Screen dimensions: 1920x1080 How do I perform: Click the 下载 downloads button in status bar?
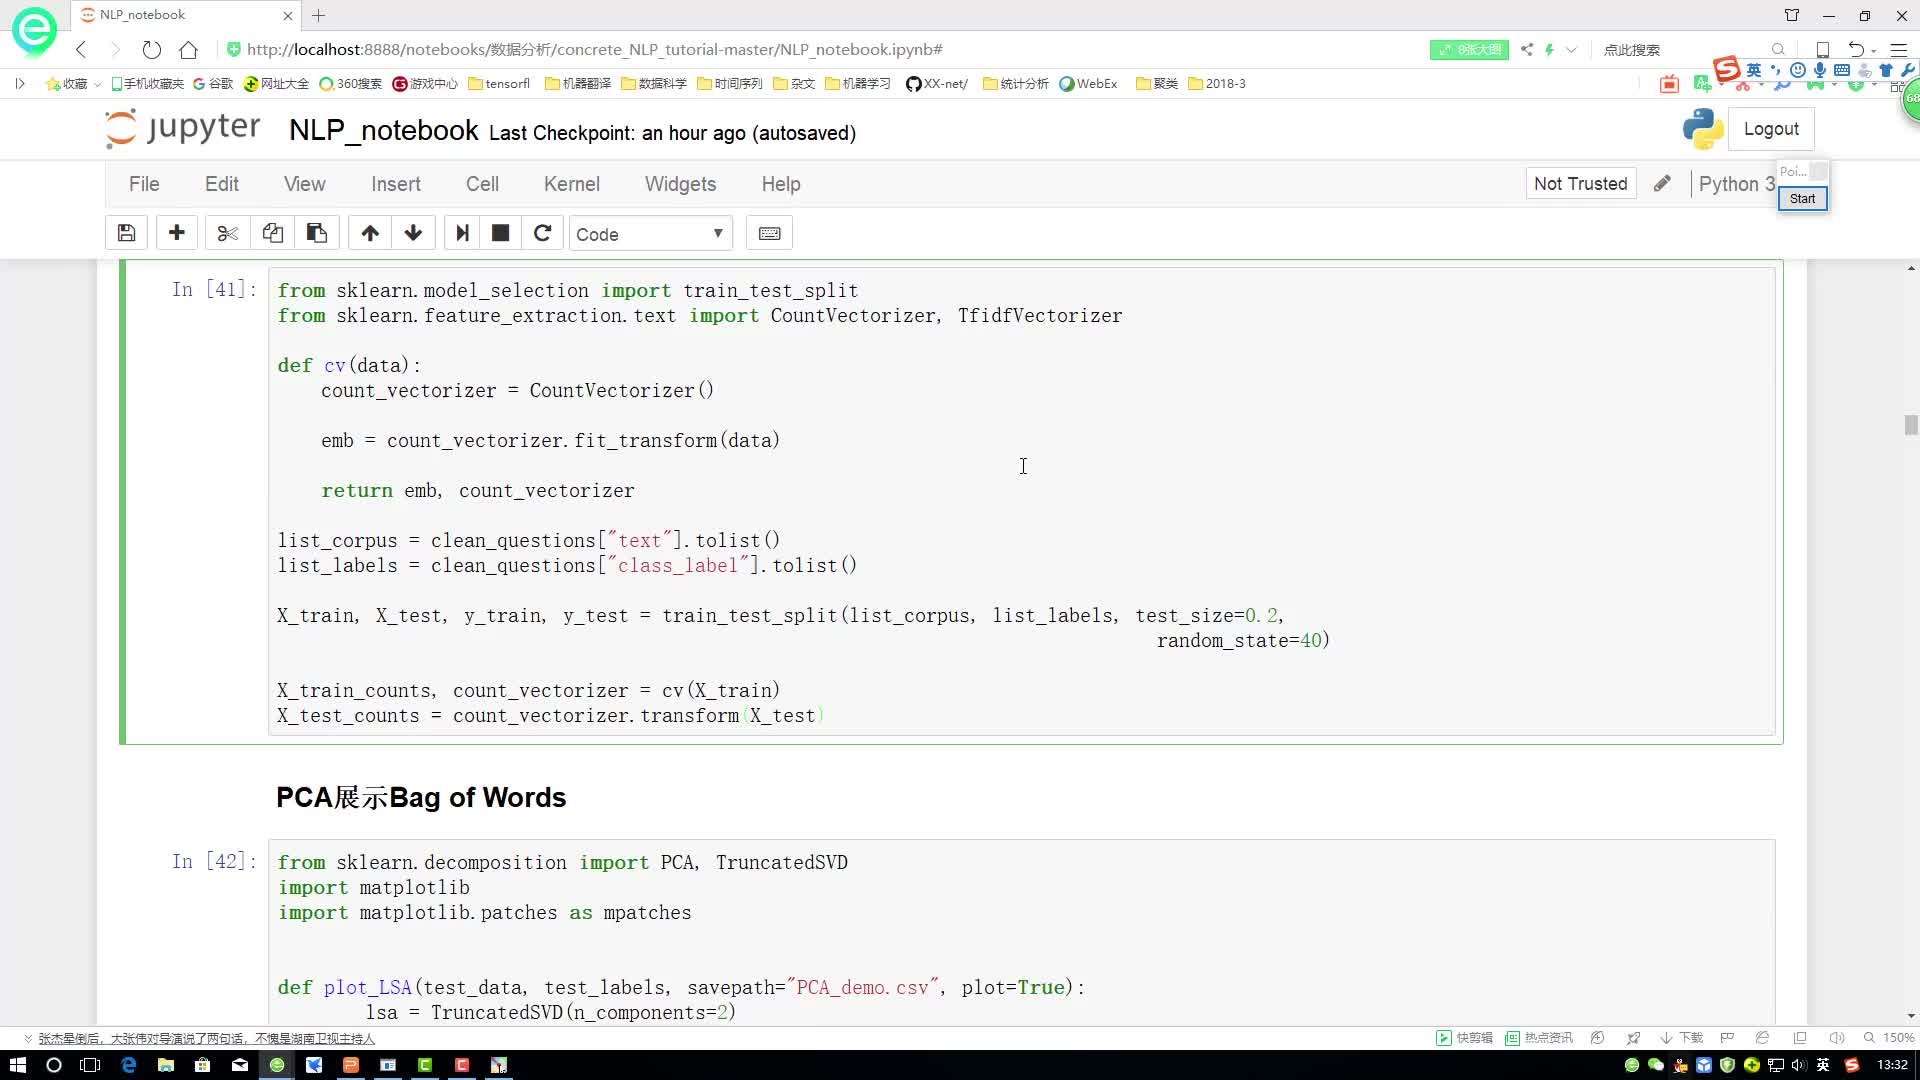(1681, 1038)
